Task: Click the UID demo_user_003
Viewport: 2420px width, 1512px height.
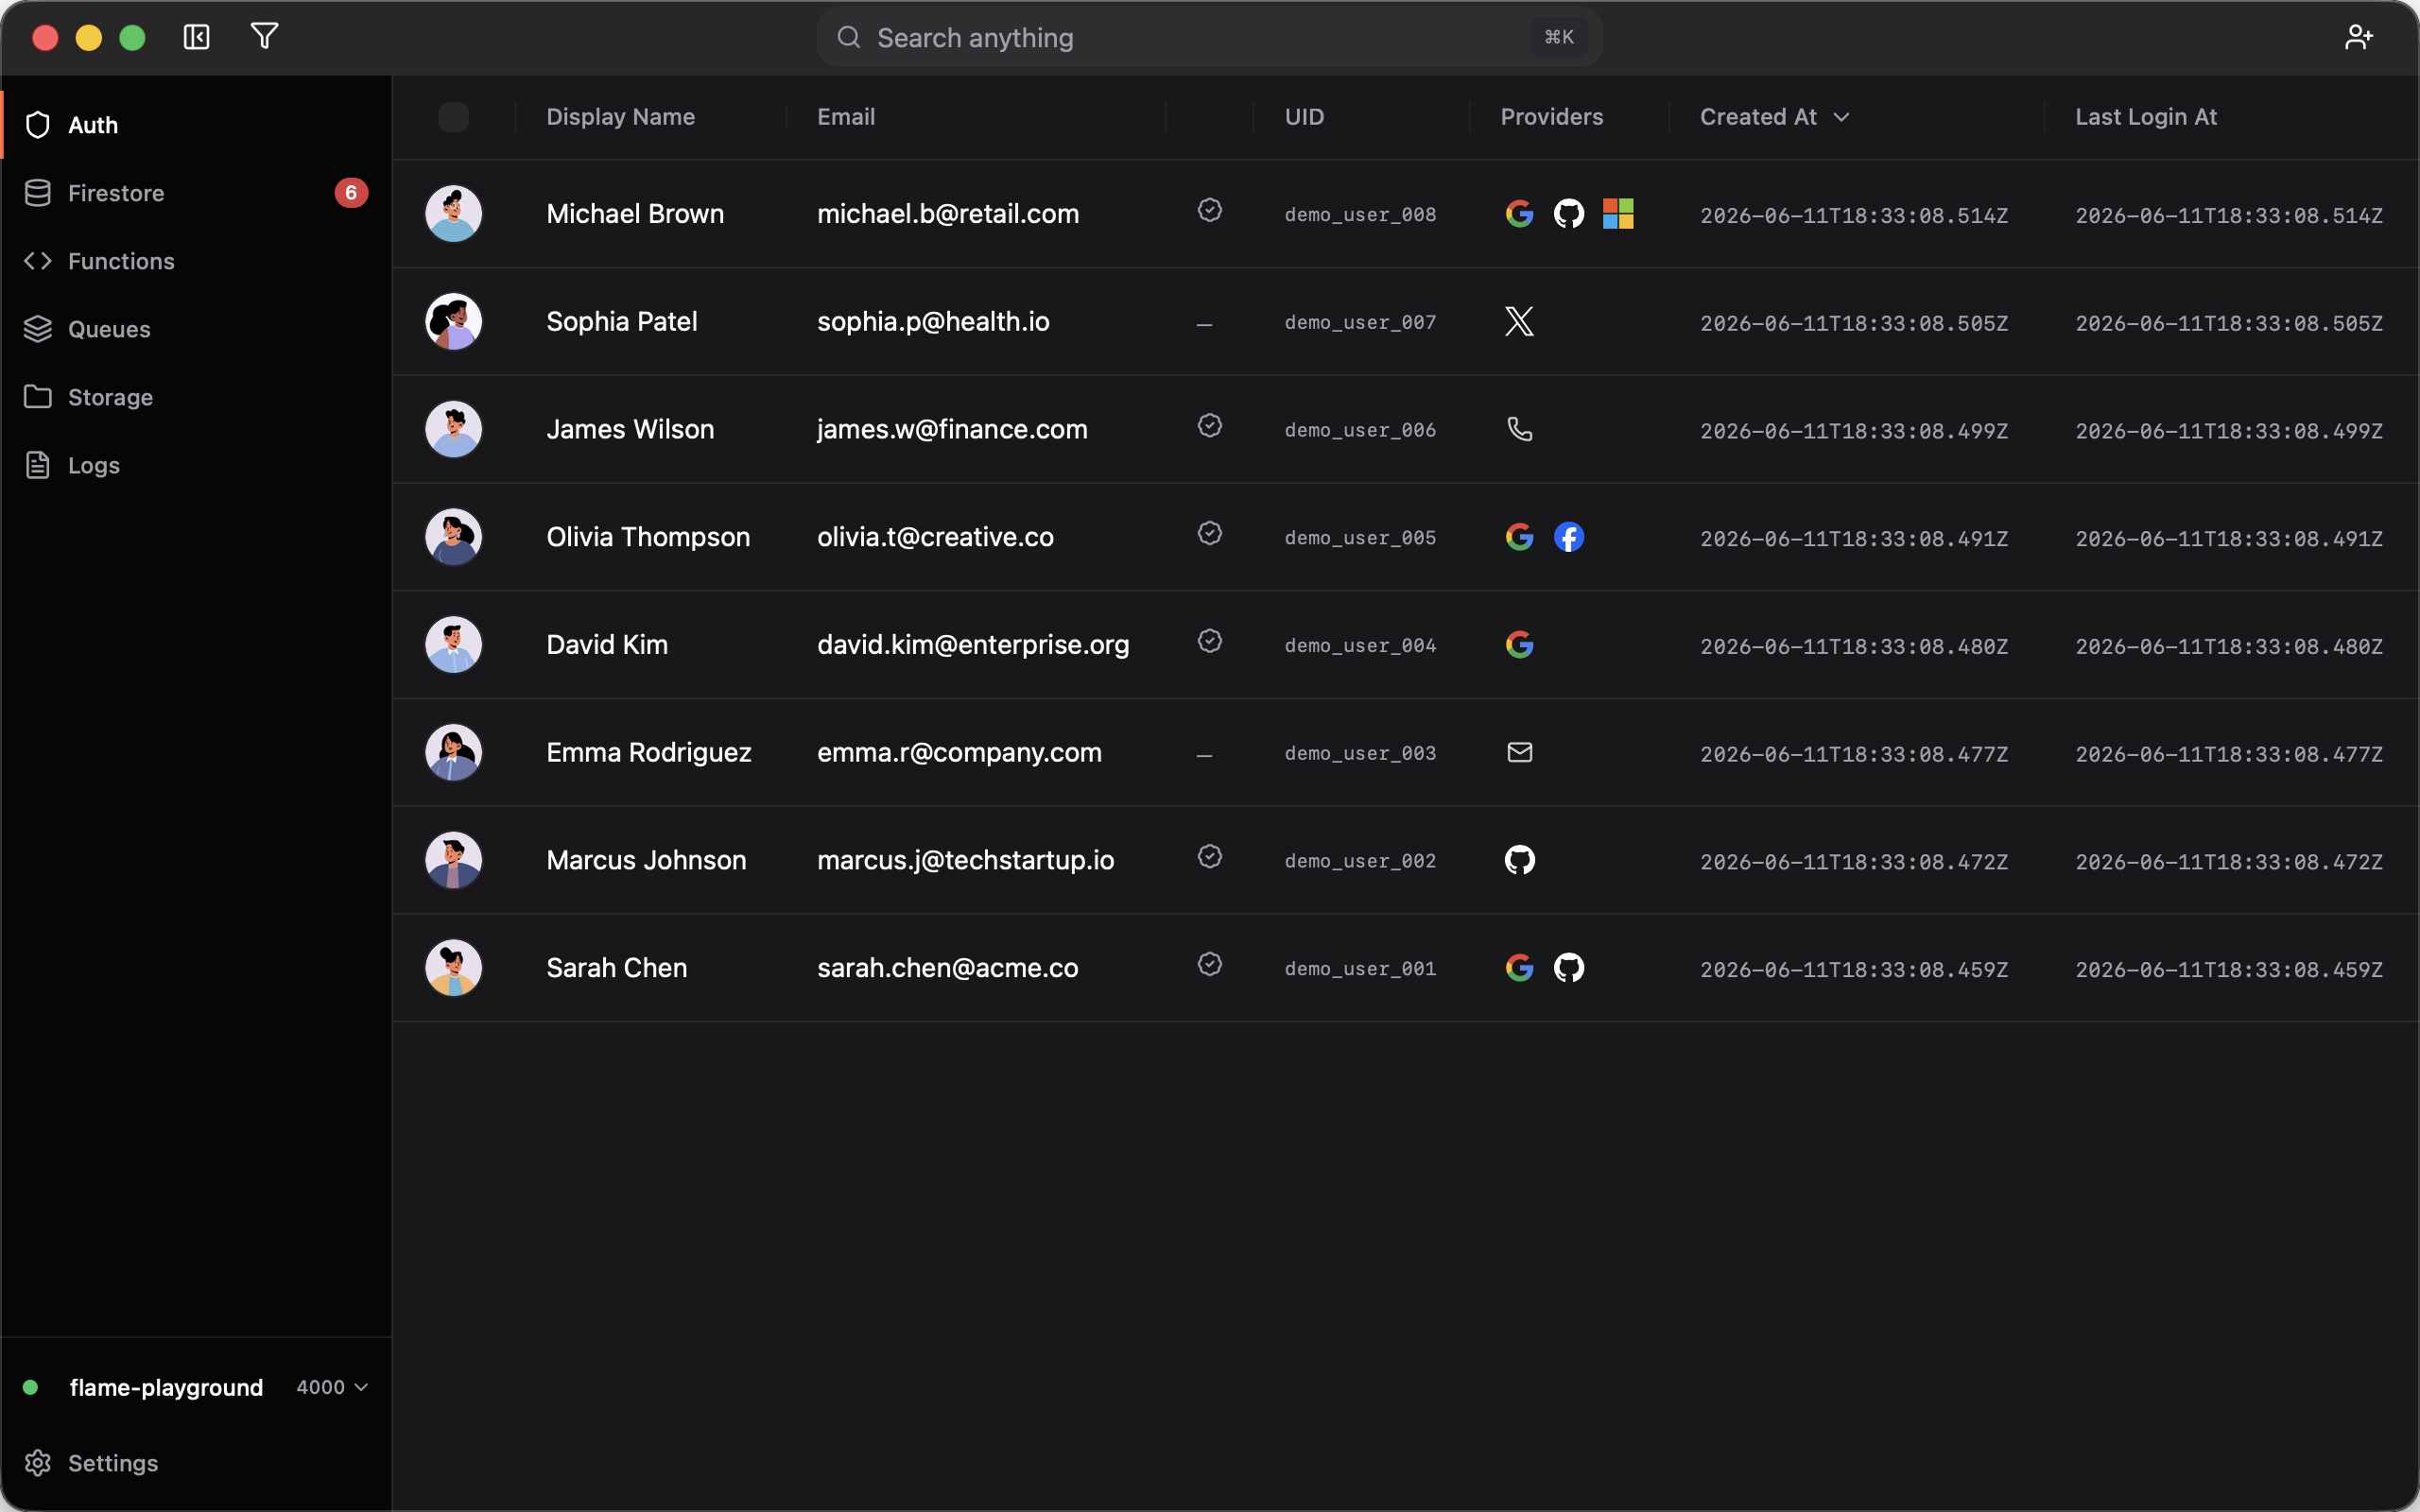Action: point(1360,753)
